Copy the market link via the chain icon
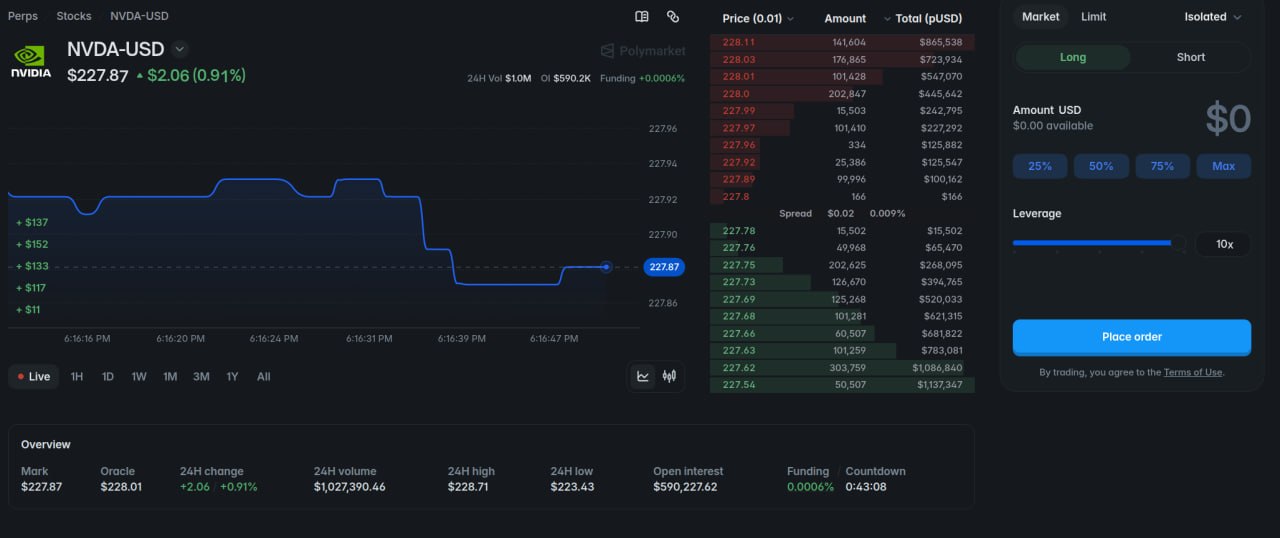 coord(673,17)
